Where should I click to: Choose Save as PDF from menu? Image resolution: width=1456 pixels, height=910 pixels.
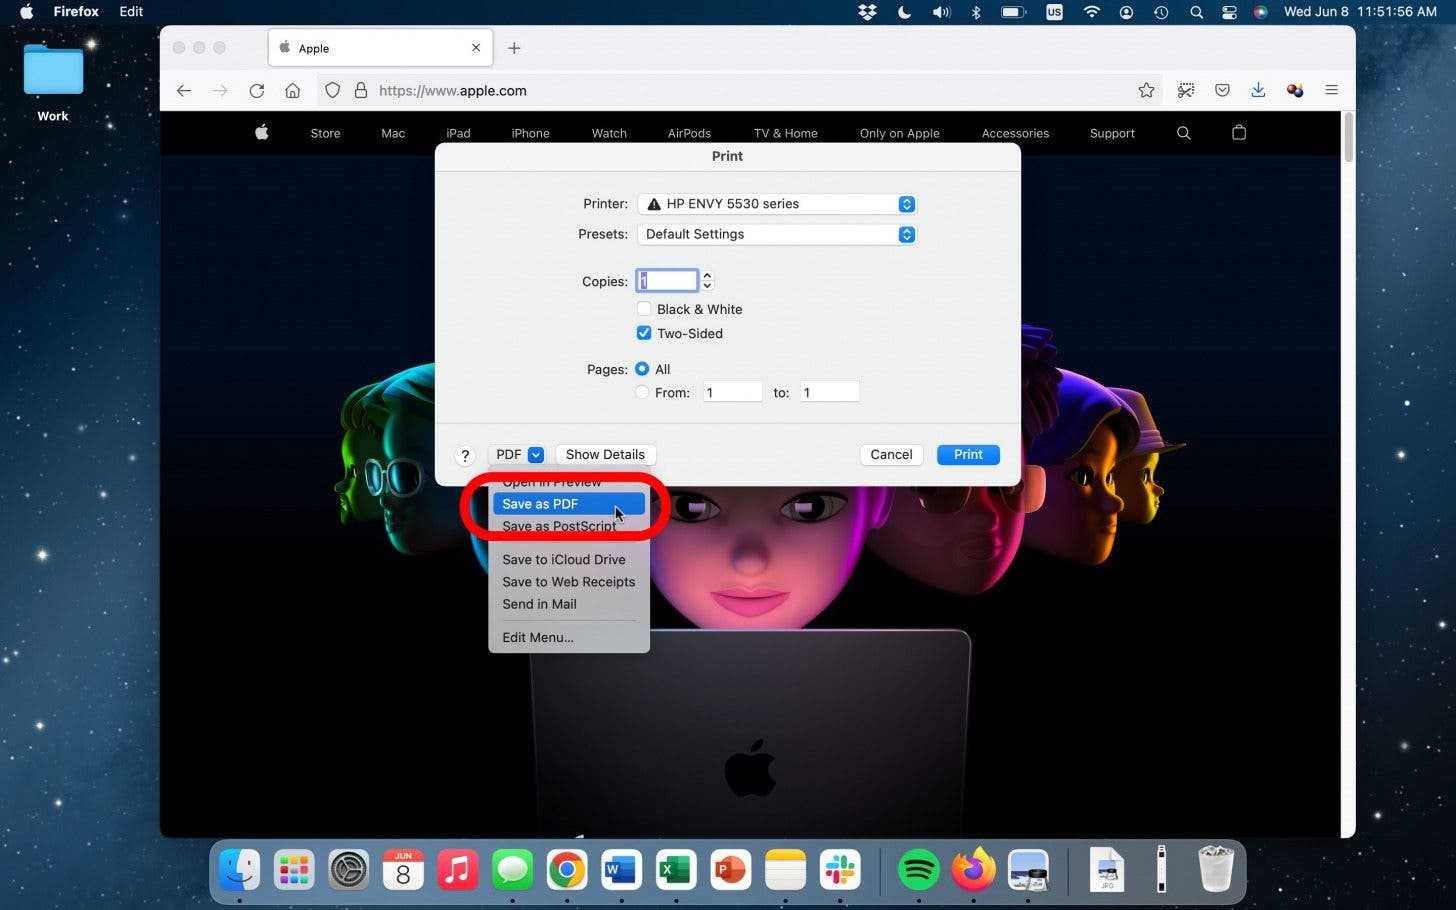coord(569,504)
